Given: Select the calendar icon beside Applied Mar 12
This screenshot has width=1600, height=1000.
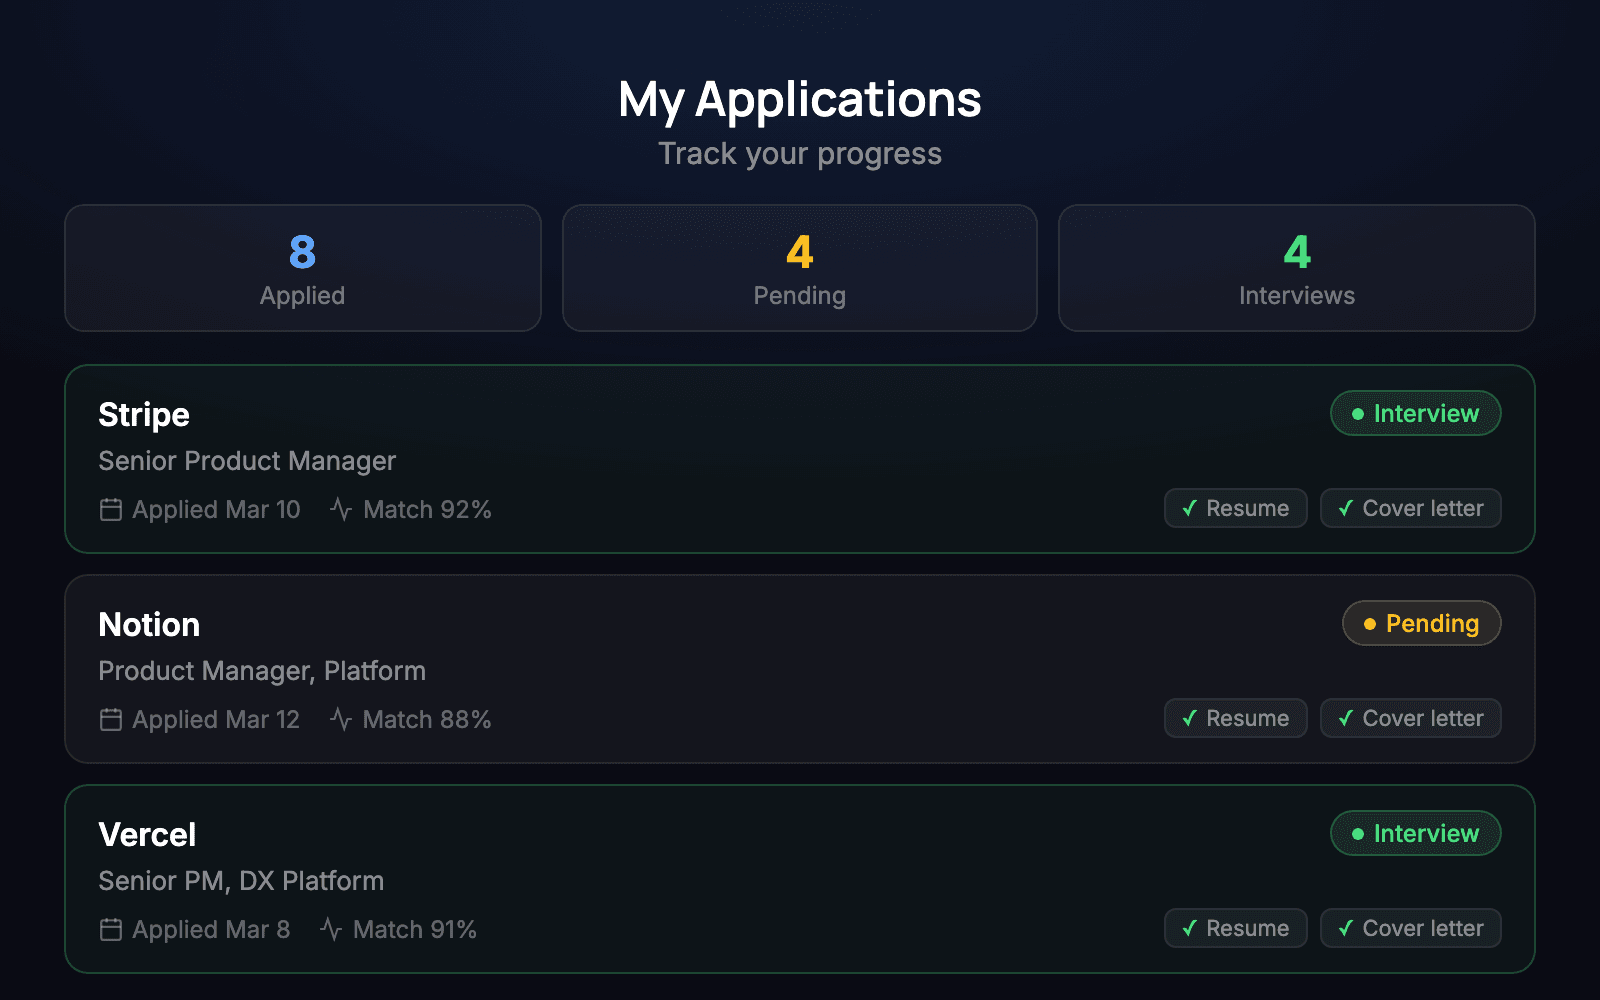Looking at the screenshot, I should 112,719.
